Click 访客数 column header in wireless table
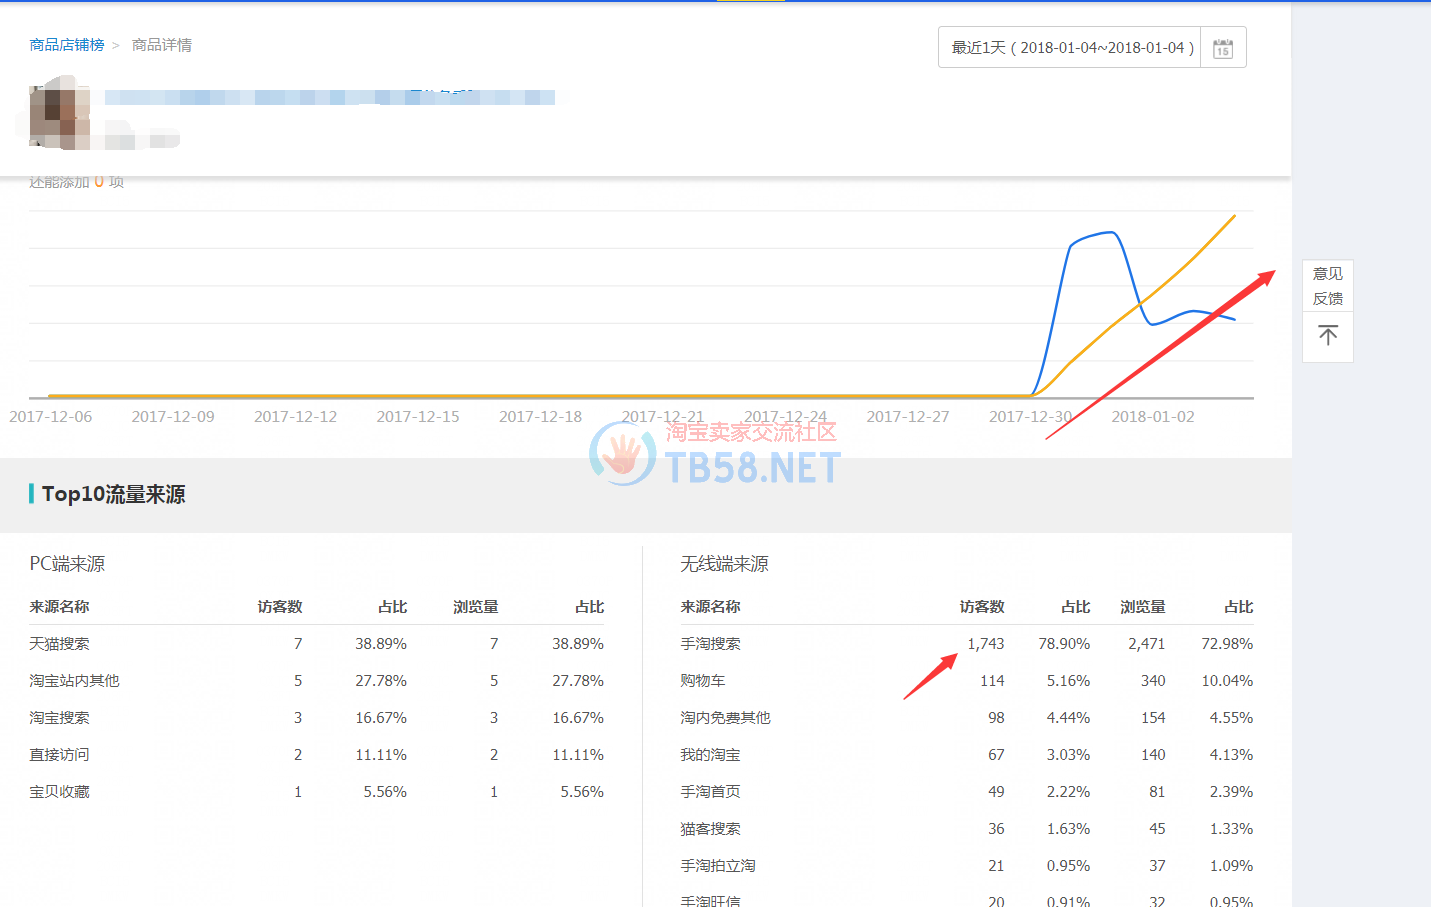This screenshot has width=1431, height=907. pyautogui.click(x=981, y=607)
